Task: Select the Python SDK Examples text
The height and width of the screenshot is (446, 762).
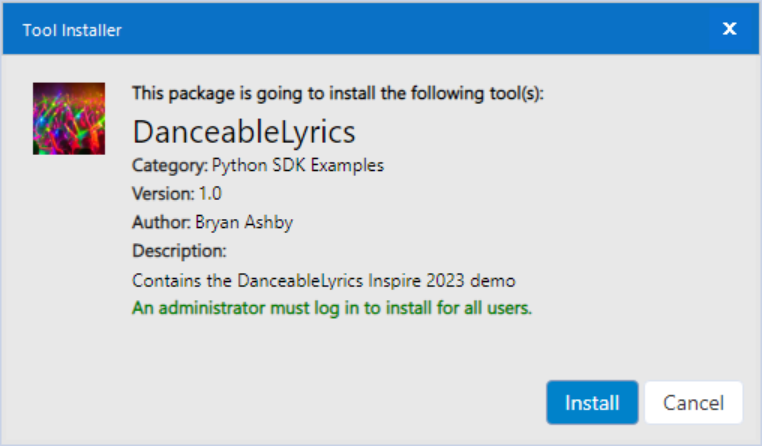Action: [298, 164]
